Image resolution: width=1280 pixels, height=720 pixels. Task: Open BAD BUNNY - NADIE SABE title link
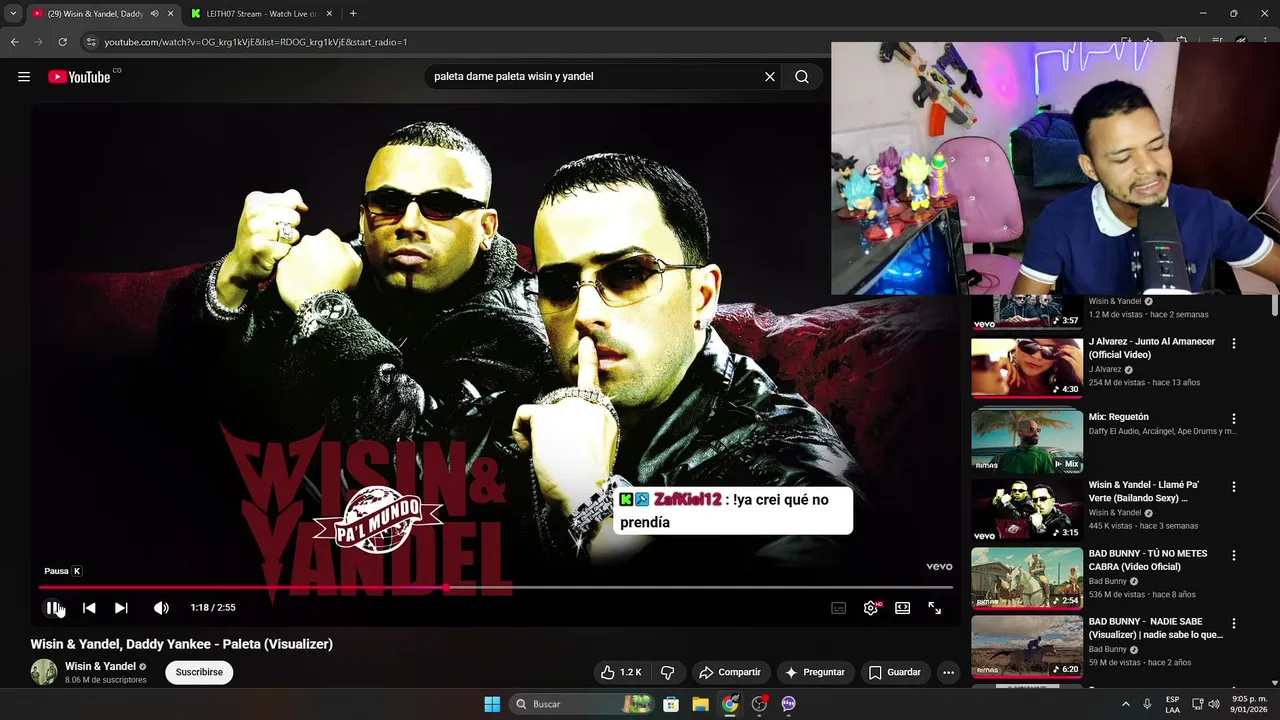pos(1156,628)
